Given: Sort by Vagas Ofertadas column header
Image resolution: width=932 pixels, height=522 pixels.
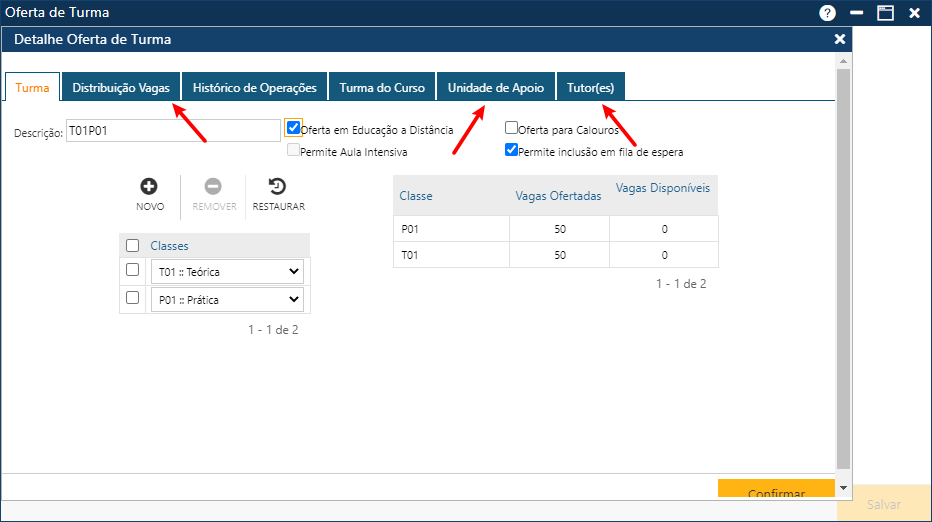Looking at the screenshot, I should 558,196.
